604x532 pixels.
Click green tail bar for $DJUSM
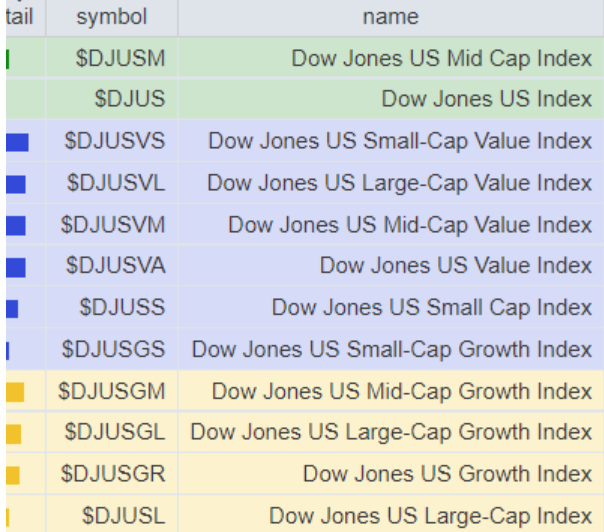[8, 60]
